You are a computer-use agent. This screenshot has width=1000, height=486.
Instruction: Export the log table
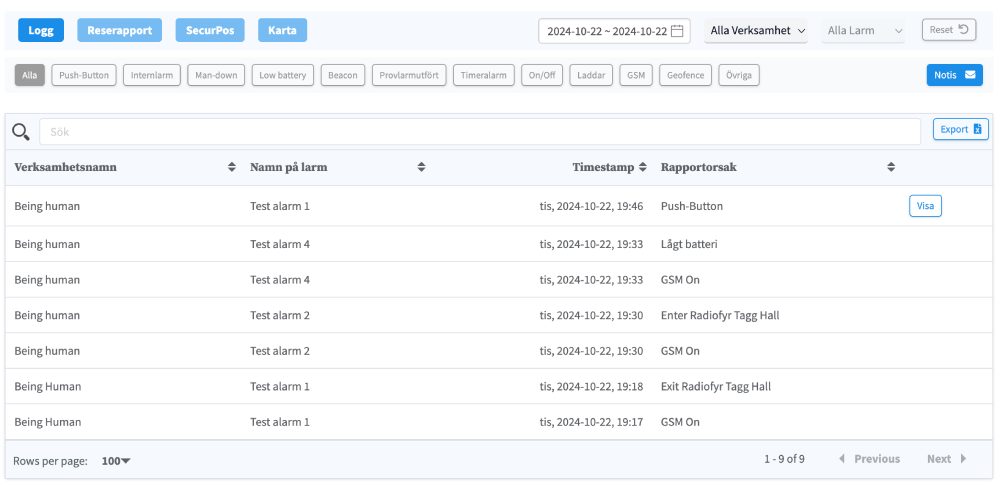(x=960, y=129)
